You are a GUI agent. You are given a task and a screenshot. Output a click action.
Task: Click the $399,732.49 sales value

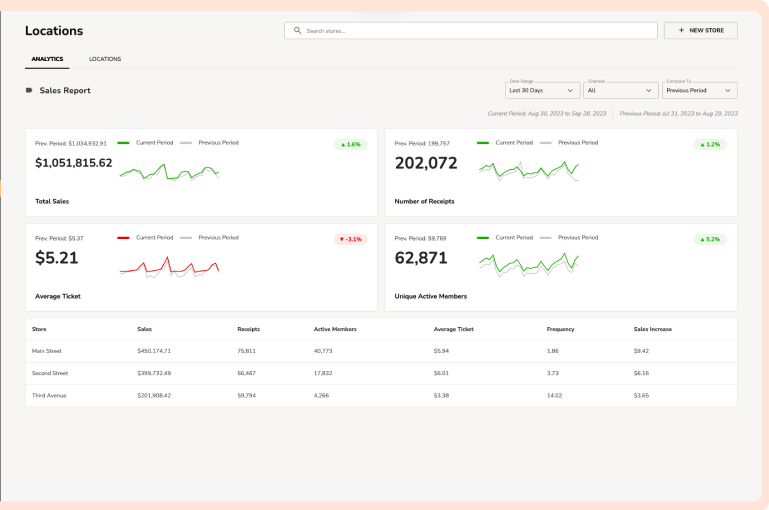[x=154, y=373]
